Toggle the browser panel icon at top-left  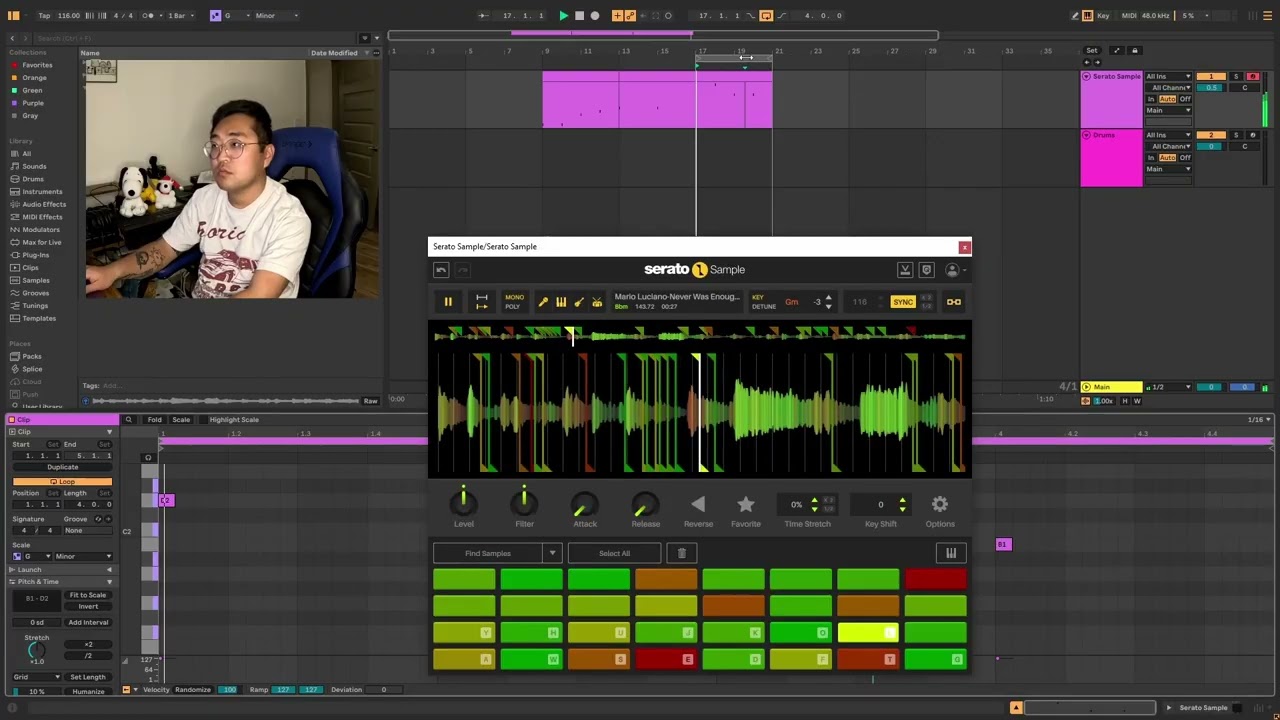click(14, 15)
